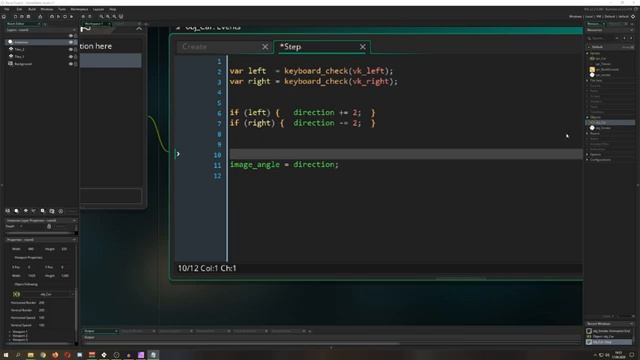Open the Windows Start menu
The image size is (640, 360).
[x=6, y=355]
